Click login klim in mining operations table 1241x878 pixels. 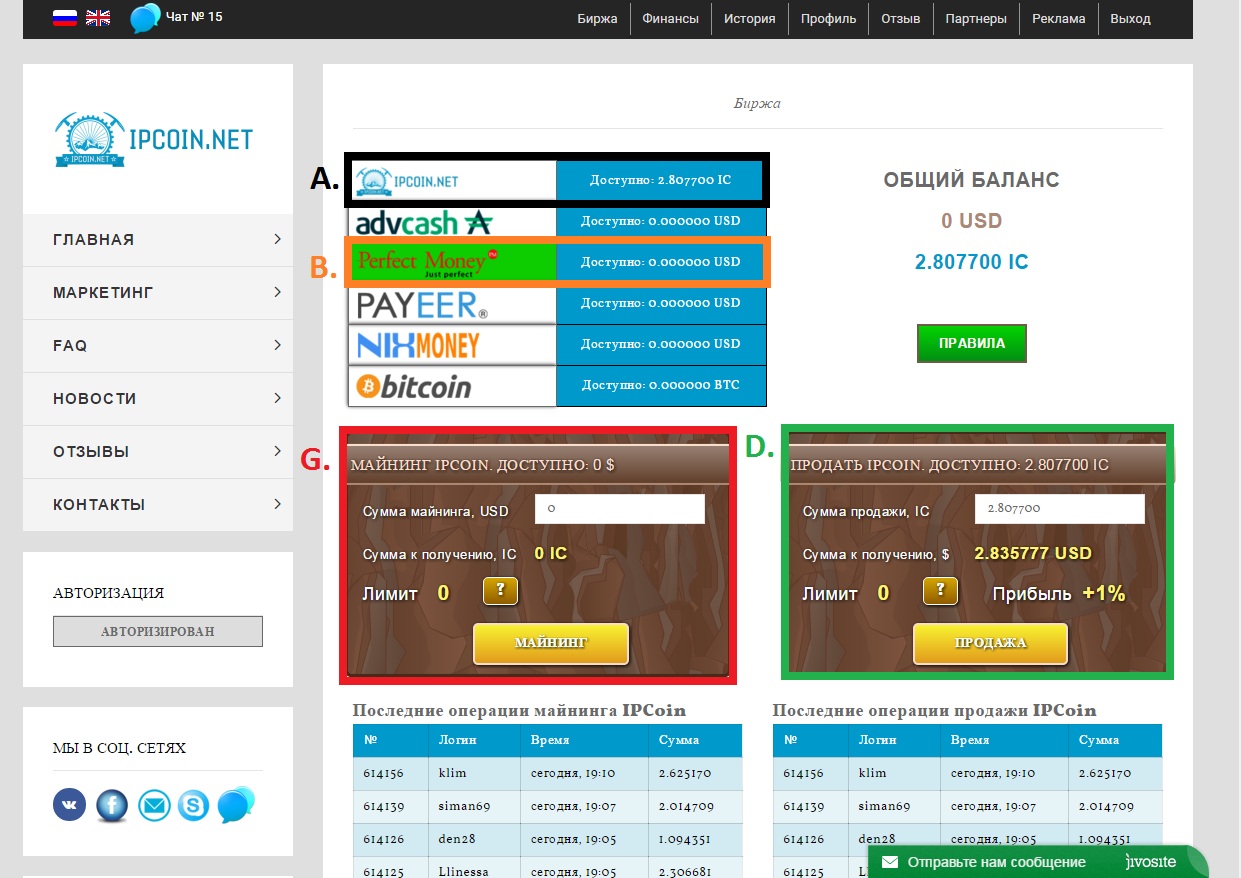(452, 773)
